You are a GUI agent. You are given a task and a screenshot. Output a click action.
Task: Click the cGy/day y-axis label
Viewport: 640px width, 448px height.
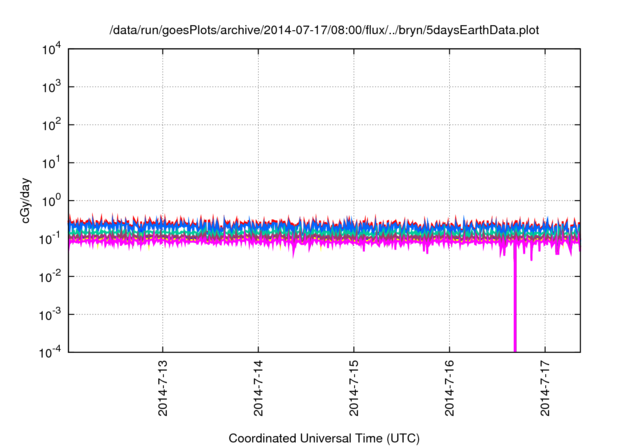[x=26, y=200]
